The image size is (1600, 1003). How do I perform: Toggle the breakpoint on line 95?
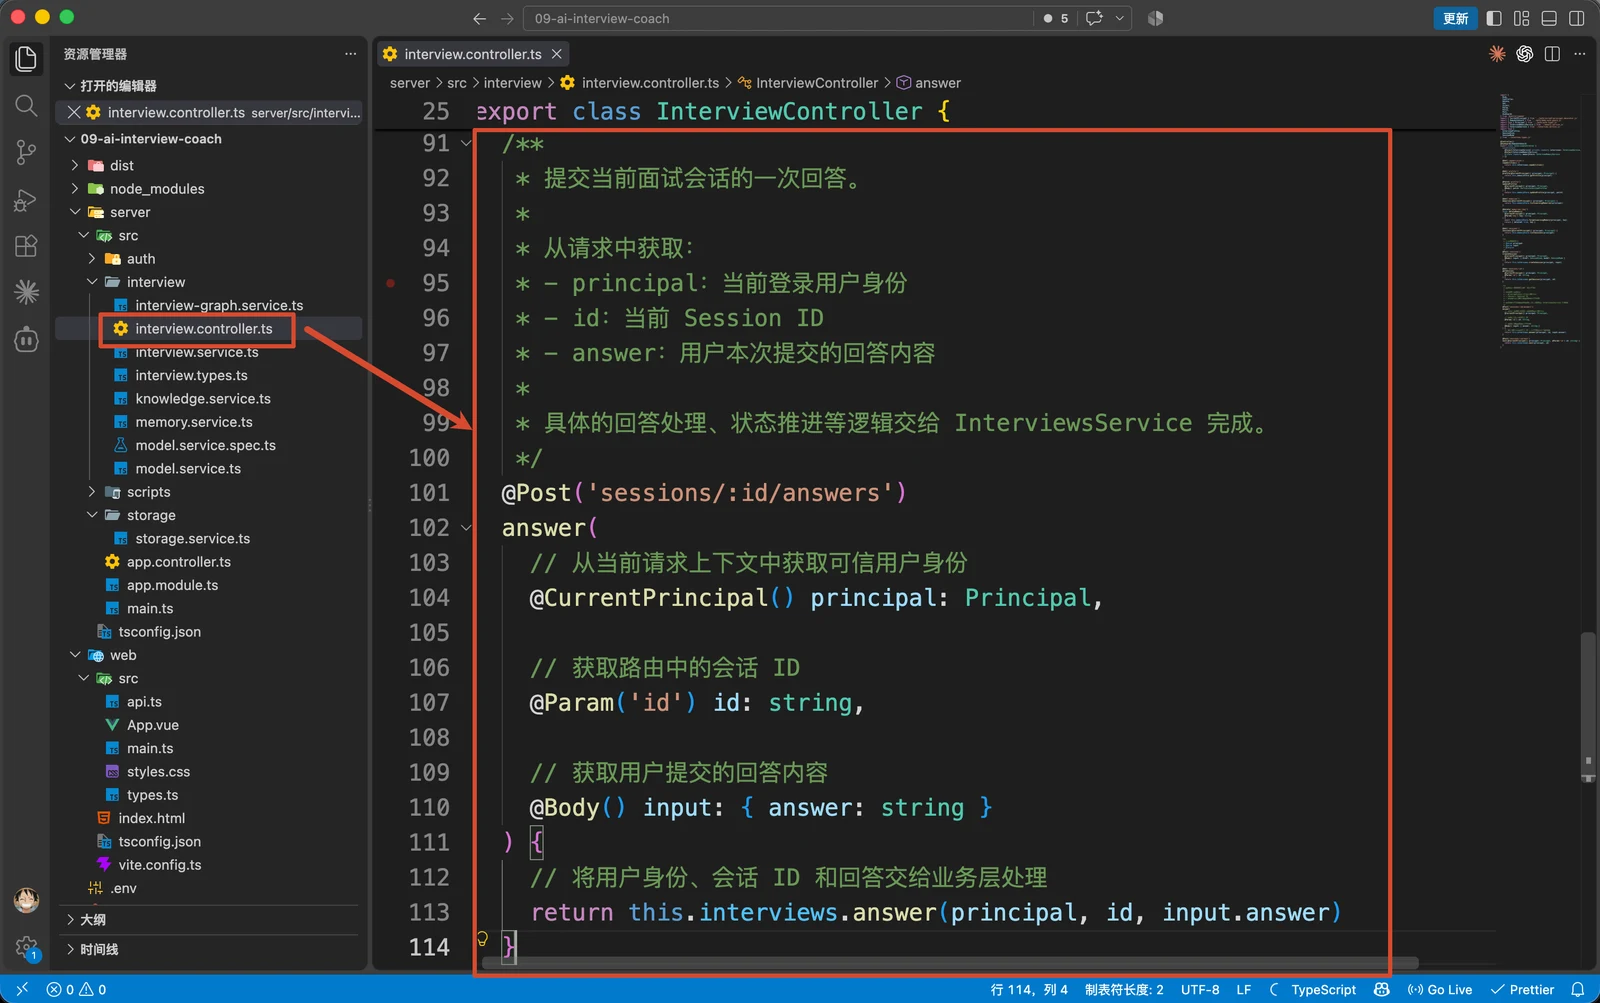tap(391, 283)
